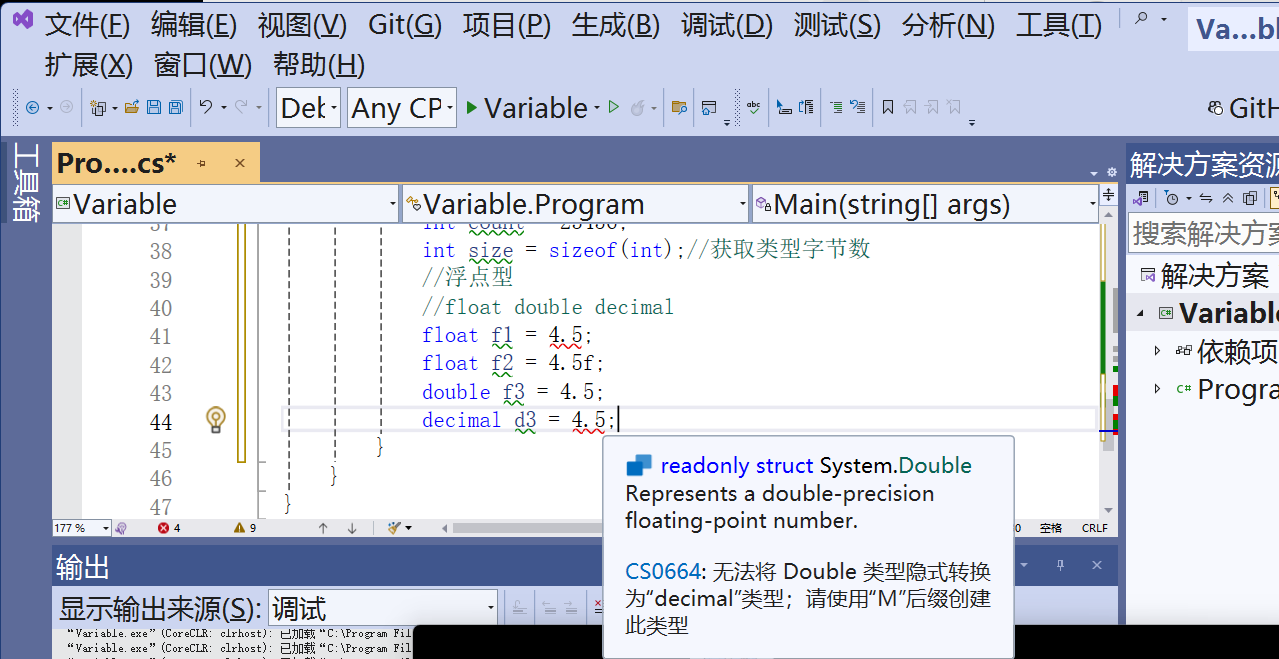This screenshot has width=1279, height=659.
Task: Open the GitHub Copilot button
Action: coord(1242,107)
